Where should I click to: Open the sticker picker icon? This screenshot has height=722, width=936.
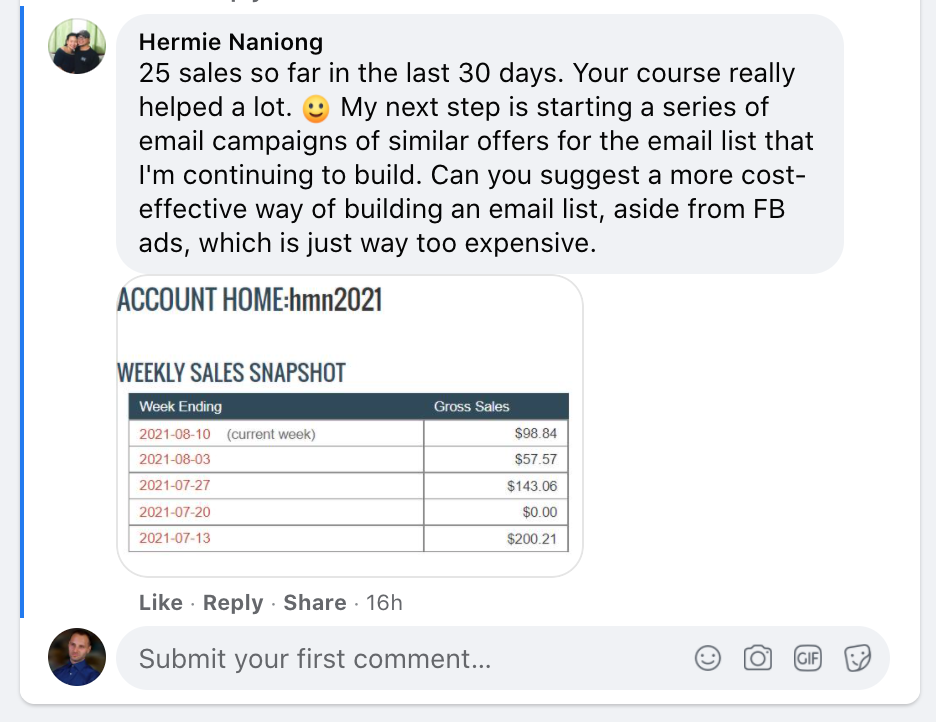point(856,658)
